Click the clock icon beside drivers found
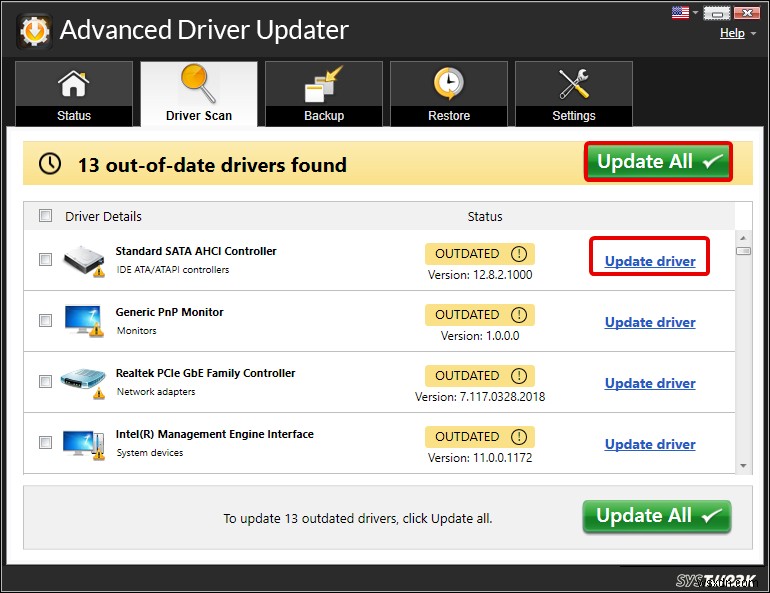Image resolution: width=770 pixels, height=593 pixels. coord(50,163)
